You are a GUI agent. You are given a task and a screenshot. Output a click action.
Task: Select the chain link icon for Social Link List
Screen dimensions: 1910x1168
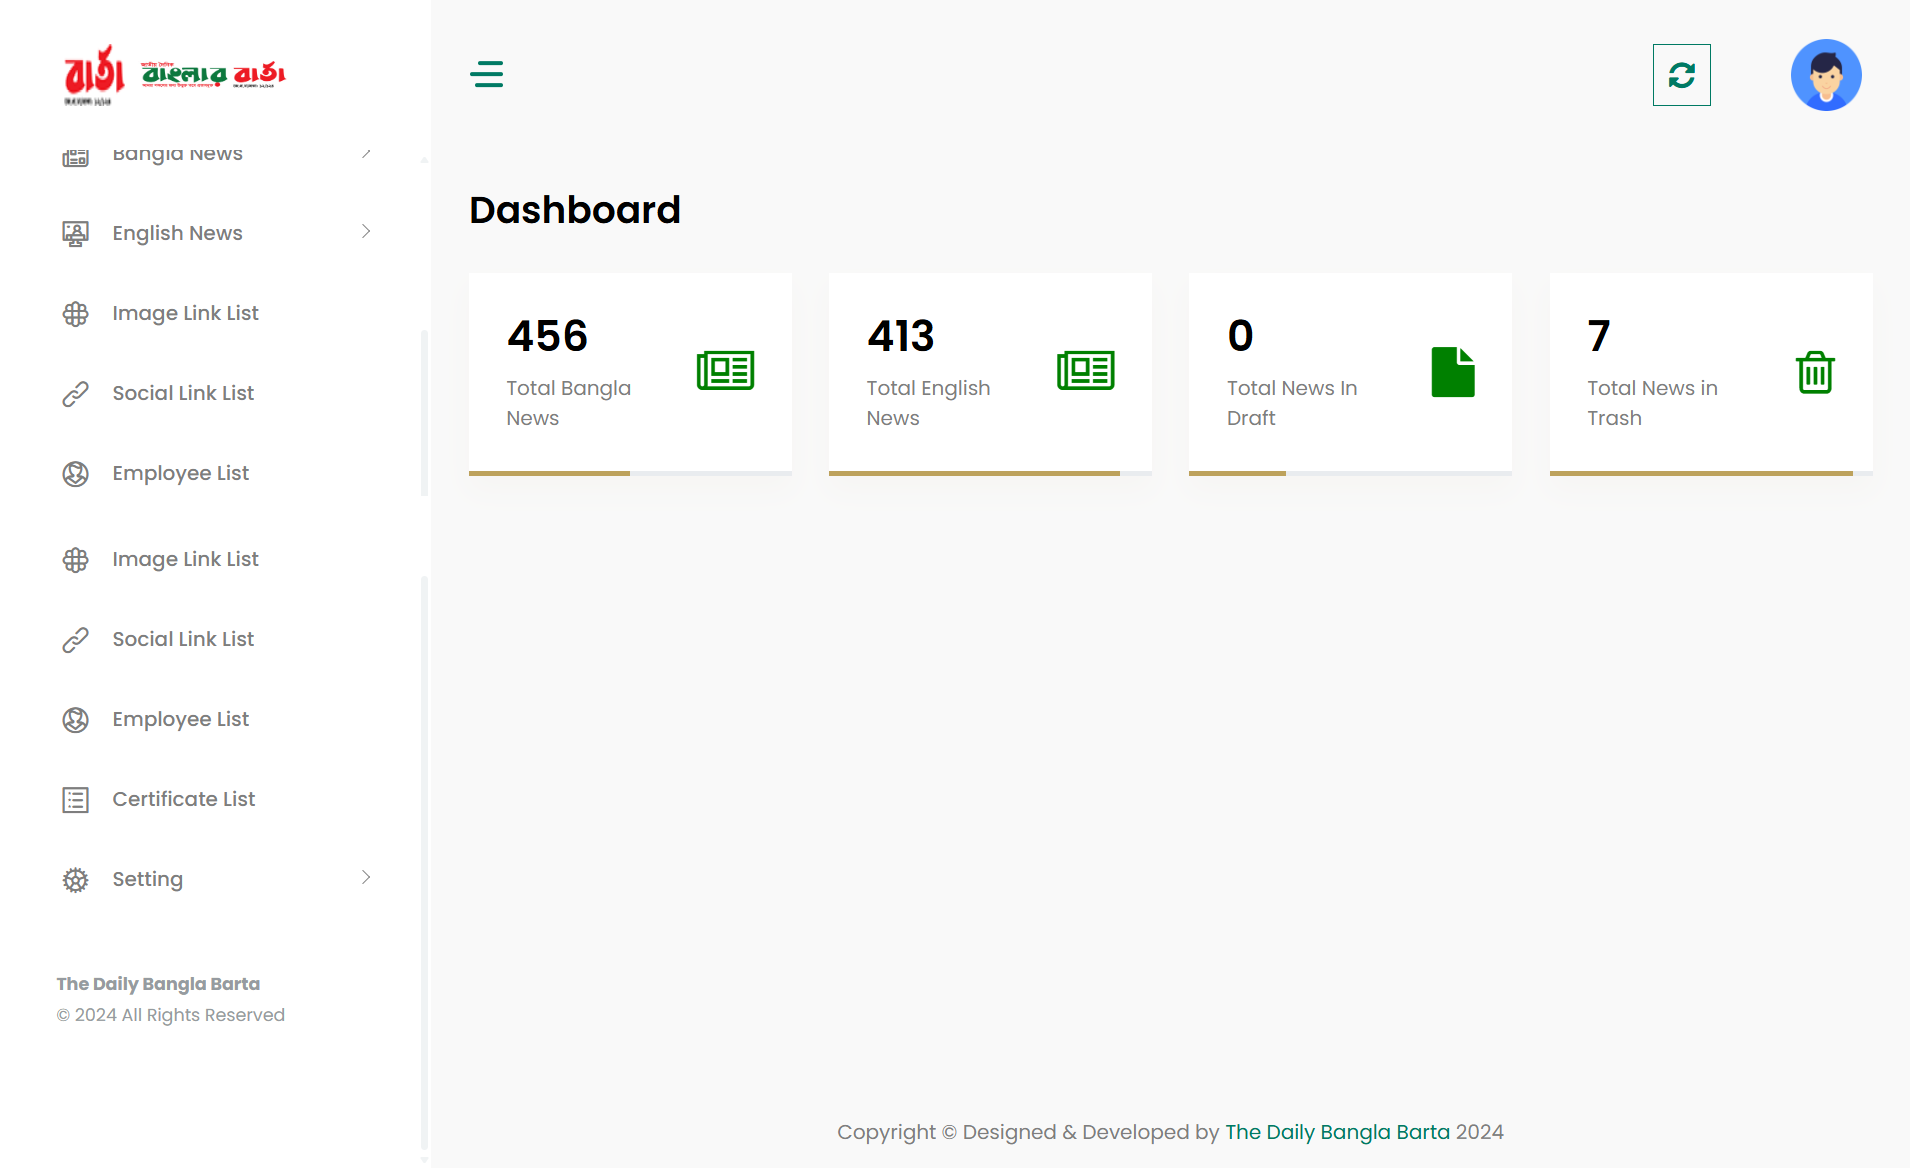75,393
